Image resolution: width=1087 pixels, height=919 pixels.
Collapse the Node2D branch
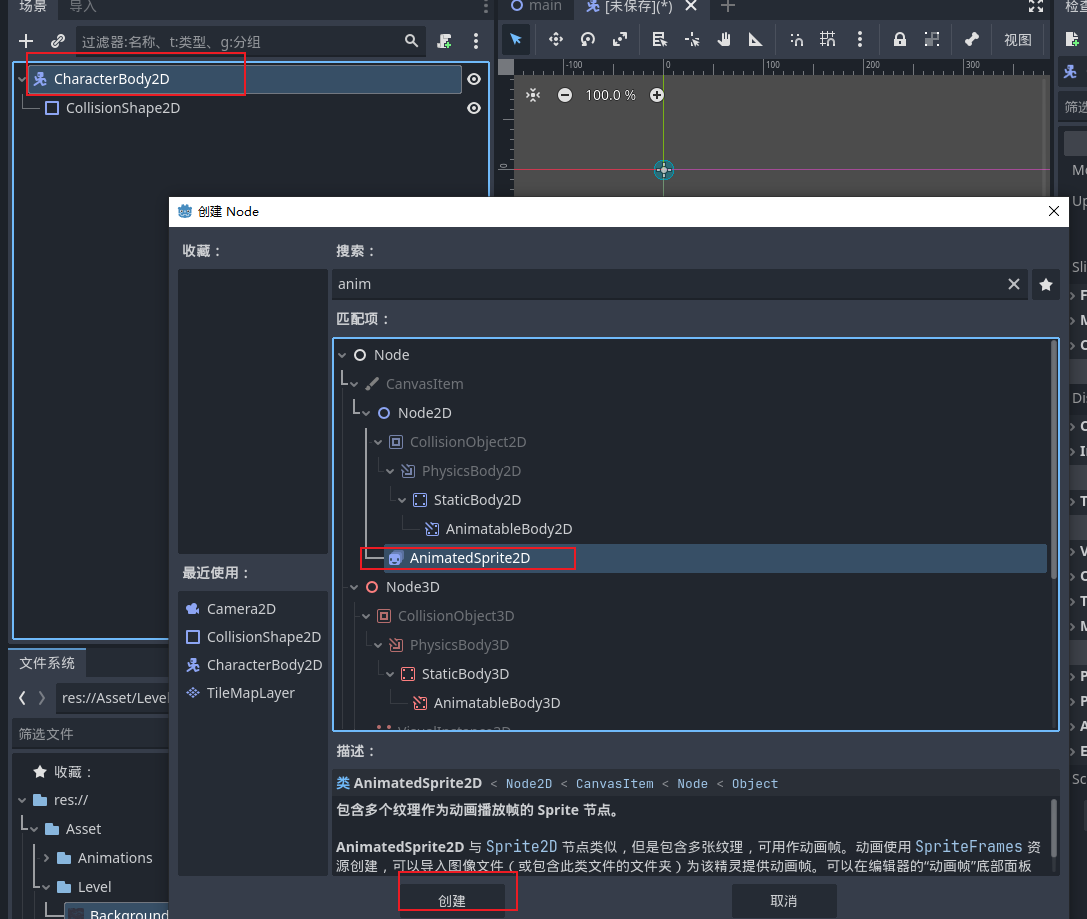pos(366,413)
